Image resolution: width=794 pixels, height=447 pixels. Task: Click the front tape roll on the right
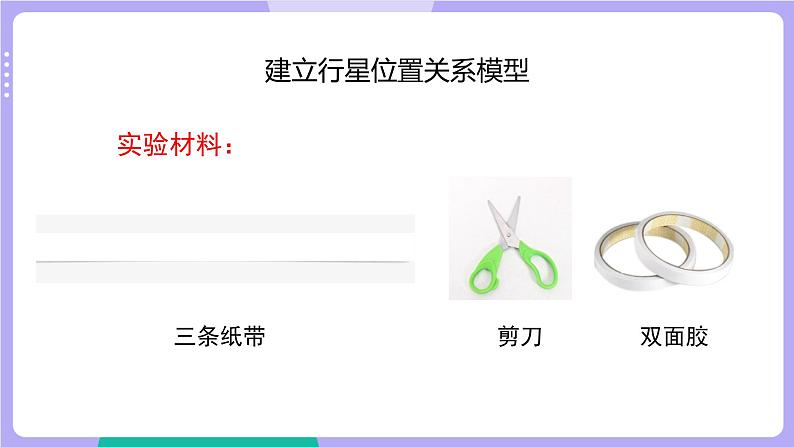683,246
